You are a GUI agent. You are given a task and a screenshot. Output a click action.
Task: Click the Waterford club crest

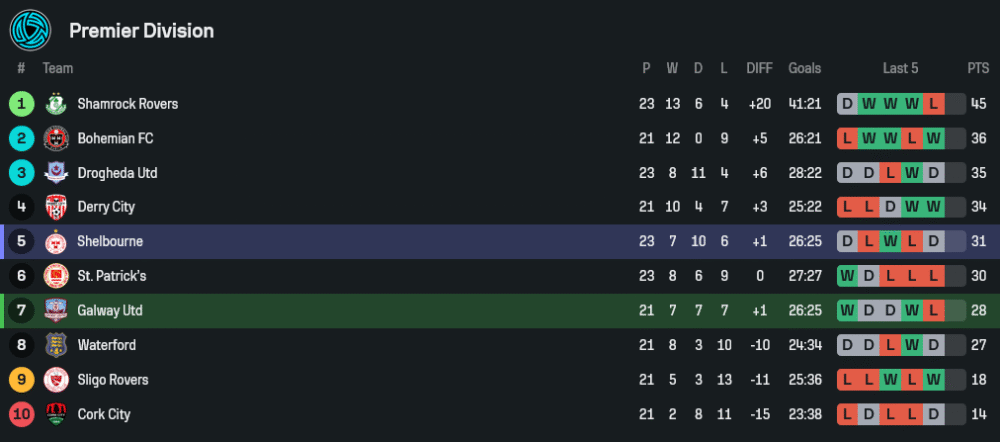coord(55,345)
